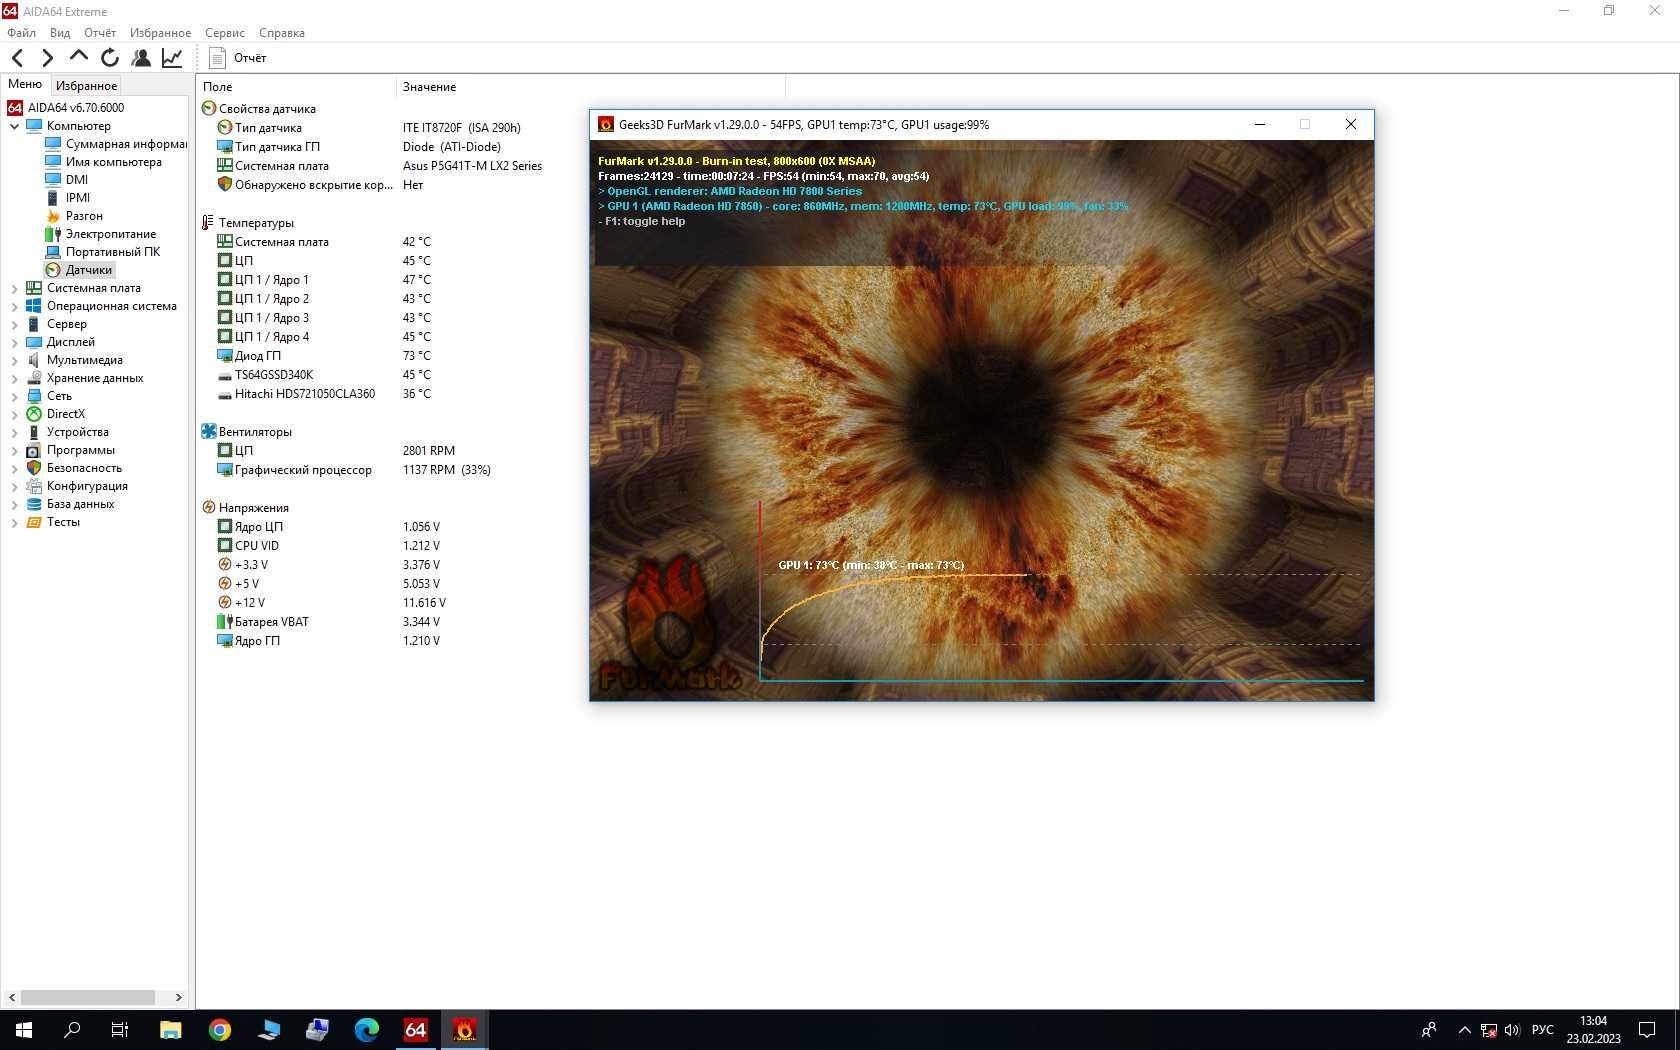Viewport: 1680px width, 1050px height.
Task: Expand the Дисплей tree node
Action: pyautogui.click(x=14, y=342)
